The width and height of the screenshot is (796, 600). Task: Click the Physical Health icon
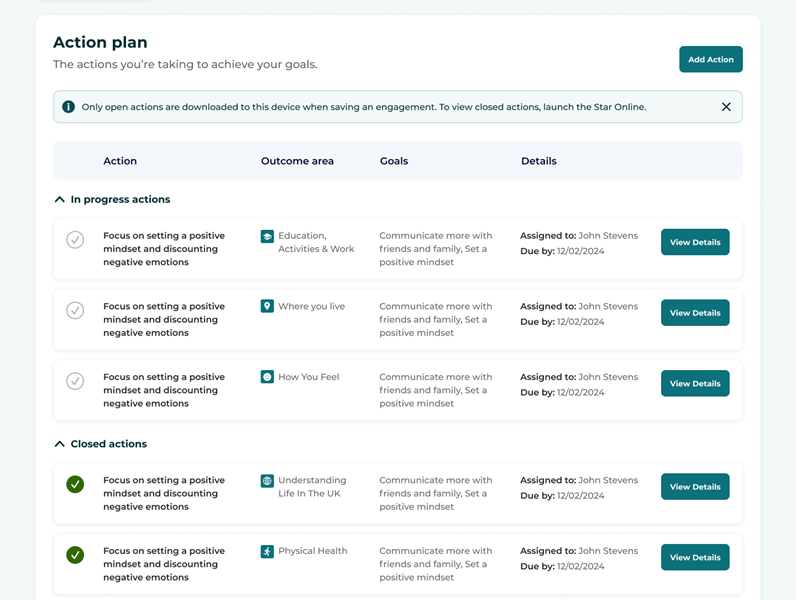[267, 551]
